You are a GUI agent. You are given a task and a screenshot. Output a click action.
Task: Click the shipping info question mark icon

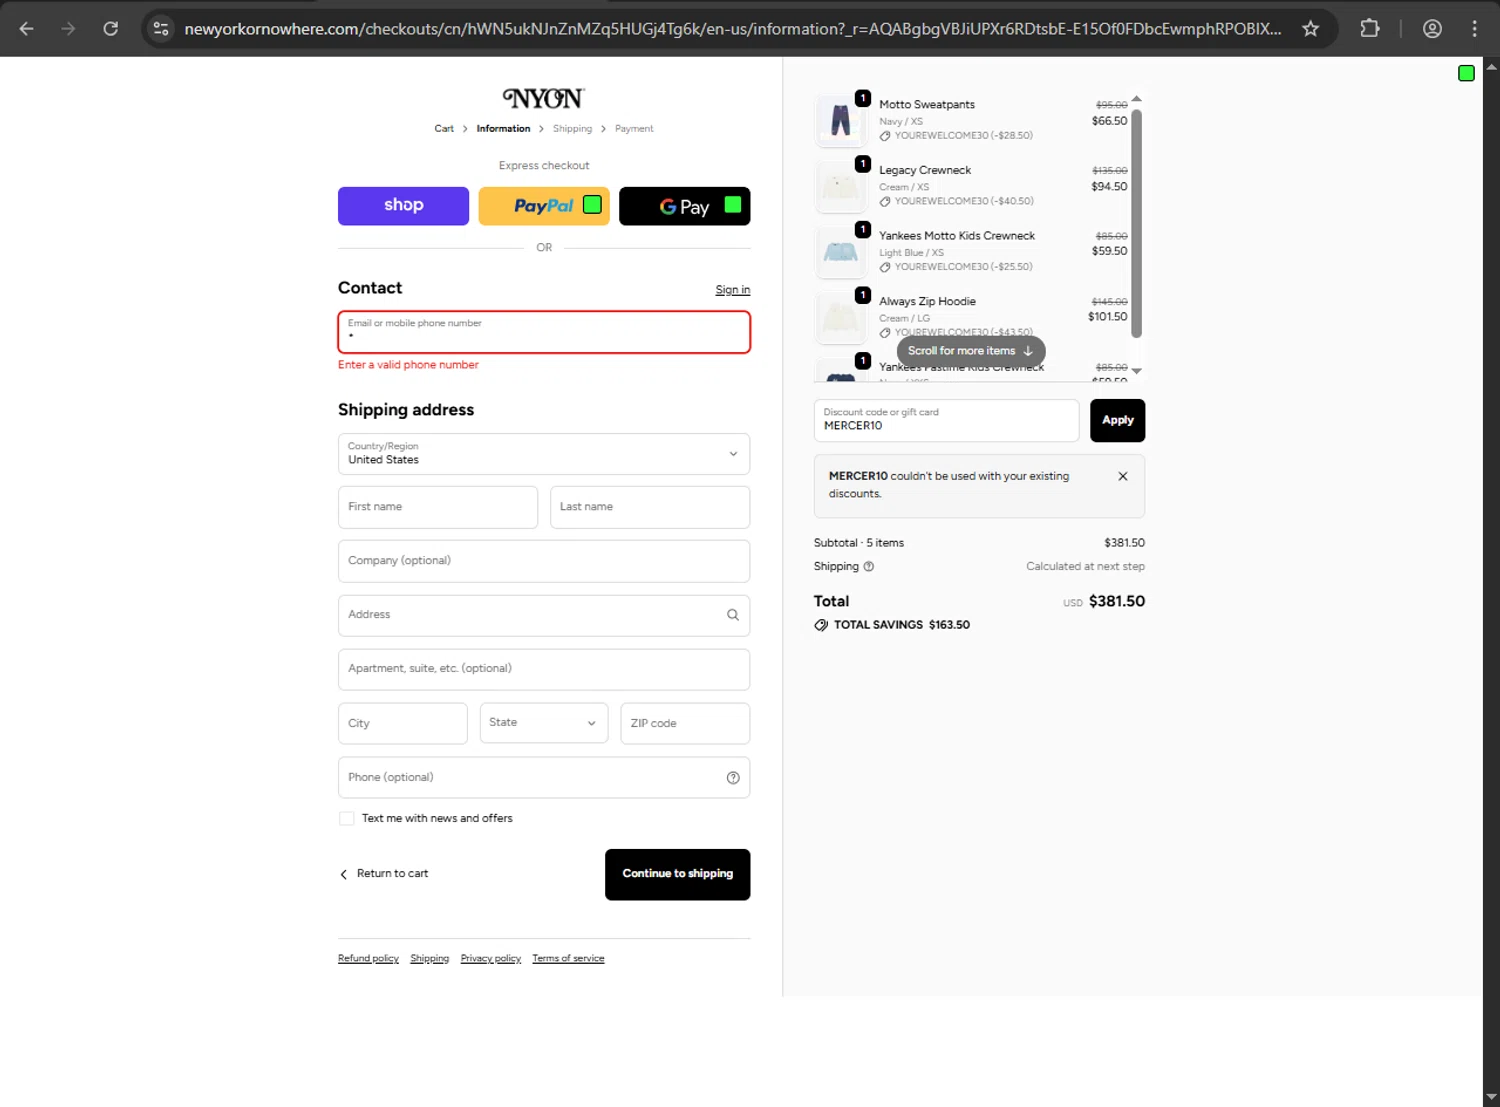(869, 566)
